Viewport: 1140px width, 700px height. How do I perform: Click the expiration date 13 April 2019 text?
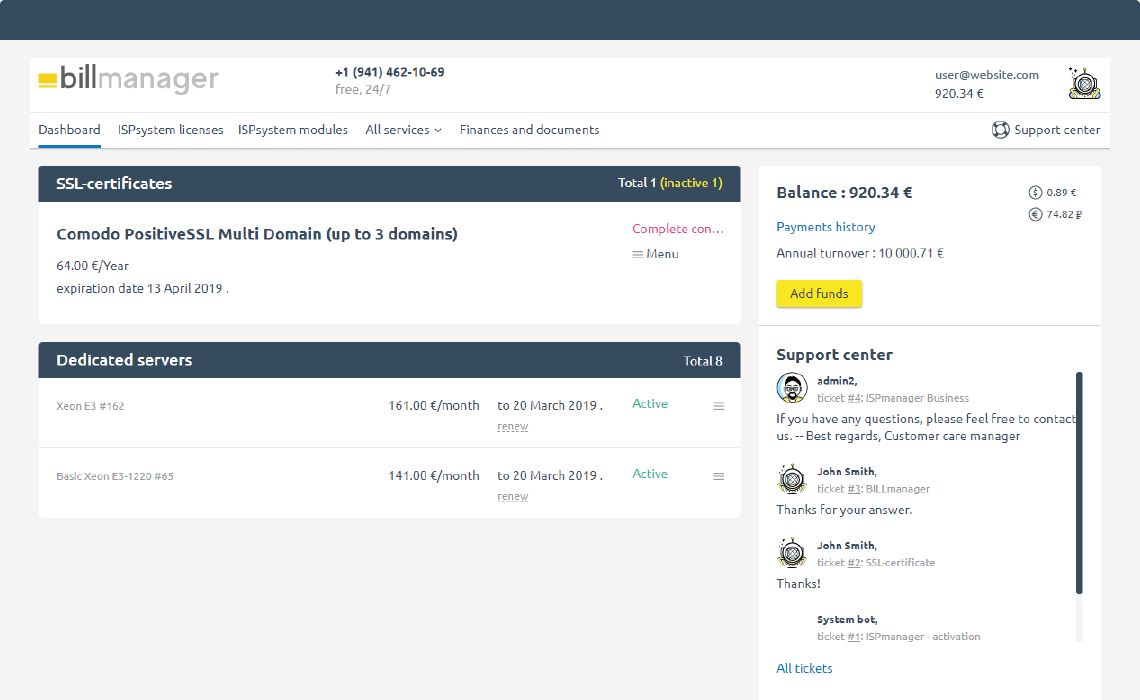click(x=142, y=289)
